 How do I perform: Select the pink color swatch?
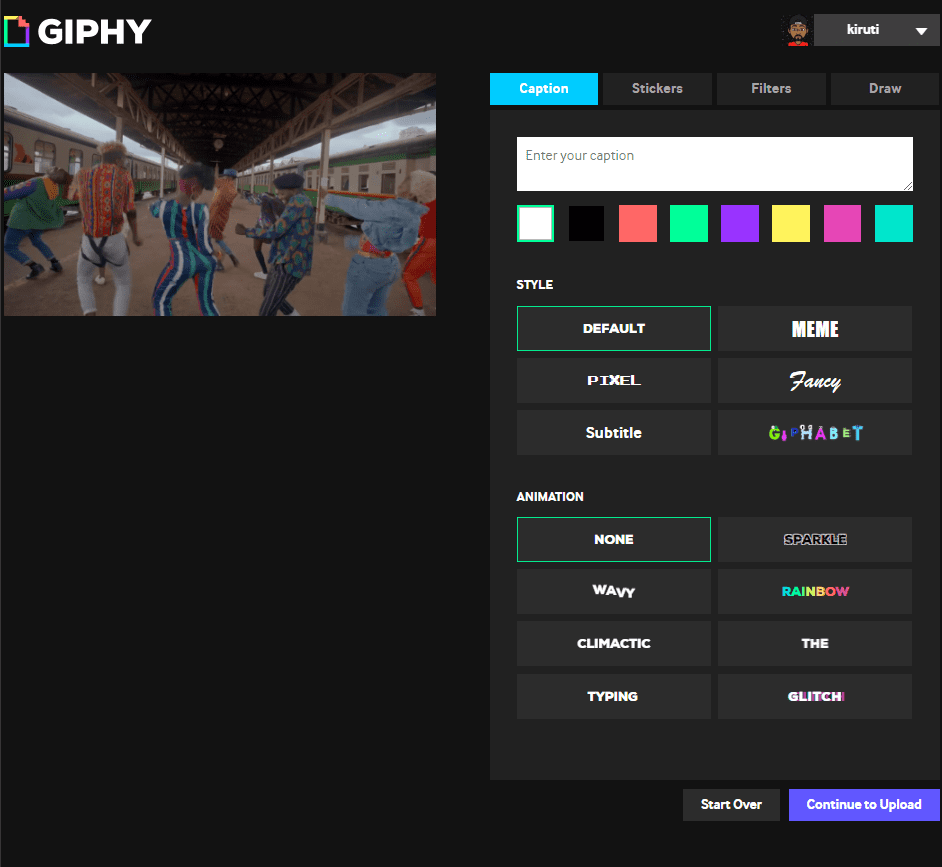[842, 224]
